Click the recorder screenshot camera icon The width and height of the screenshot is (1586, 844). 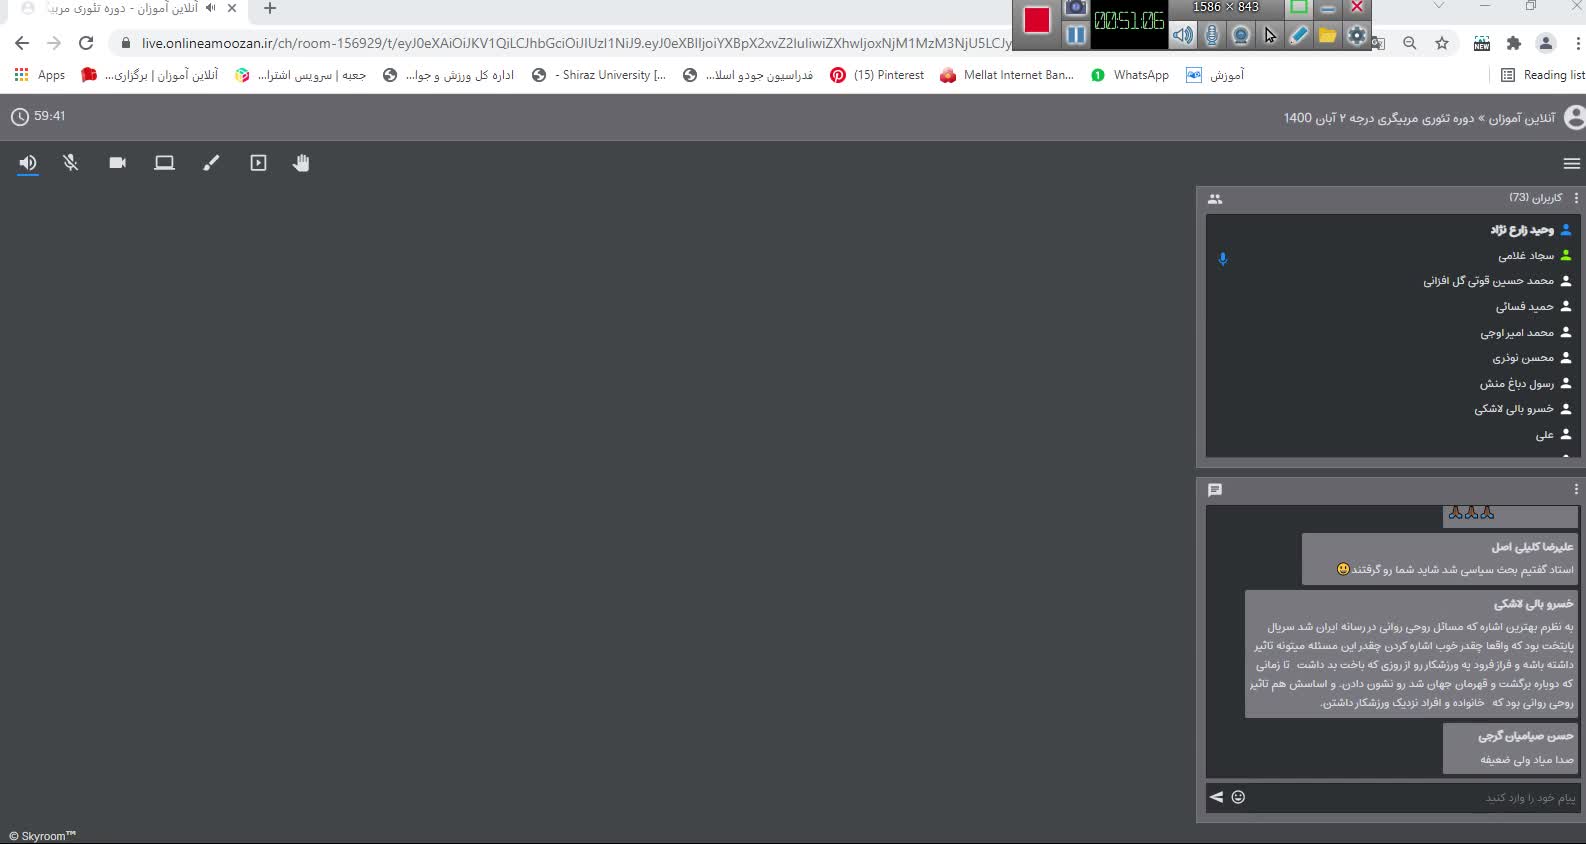pos(1075,8)
